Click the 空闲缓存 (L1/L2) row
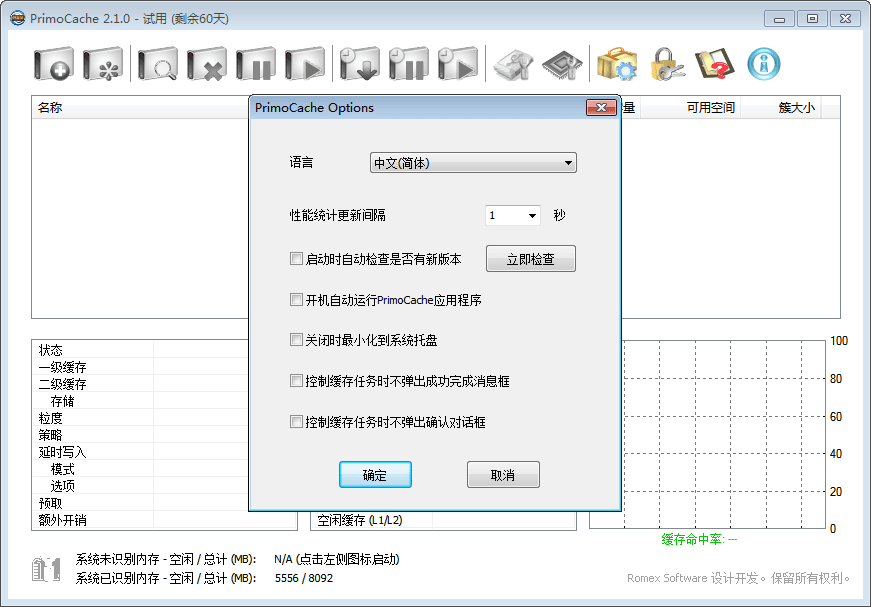Screen dimensions: 871x607 (443, 520)
